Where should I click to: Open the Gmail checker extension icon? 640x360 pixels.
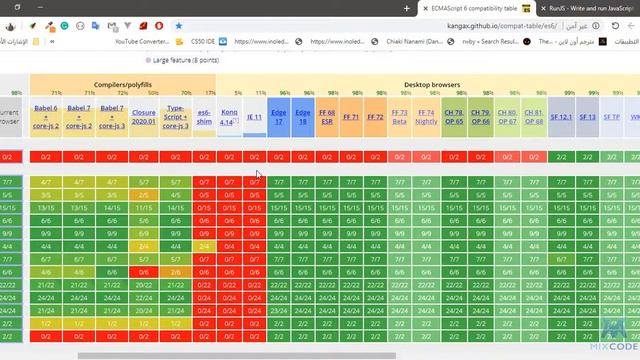point(112,27)
